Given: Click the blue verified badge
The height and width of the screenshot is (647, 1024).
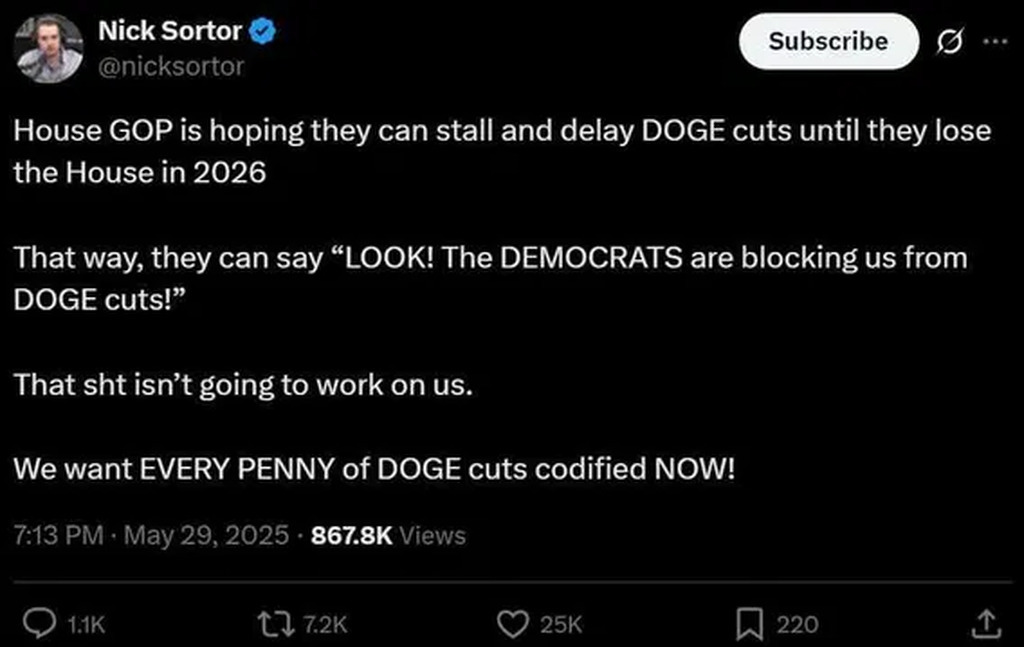Looking at the screenshot, I should (x=263, y=32).
